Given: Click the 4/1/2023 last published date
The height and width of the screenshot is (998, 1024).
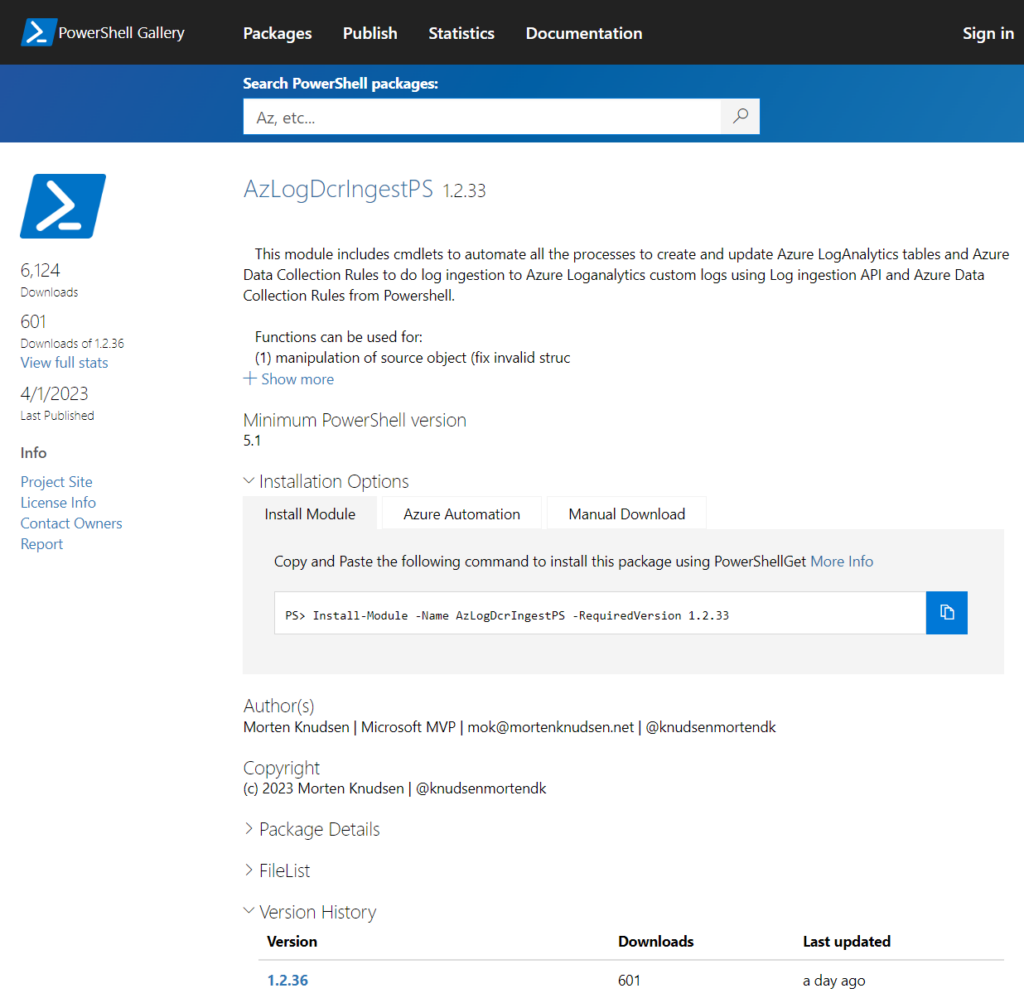Looking at the screenshot, I should pos(54,393).
